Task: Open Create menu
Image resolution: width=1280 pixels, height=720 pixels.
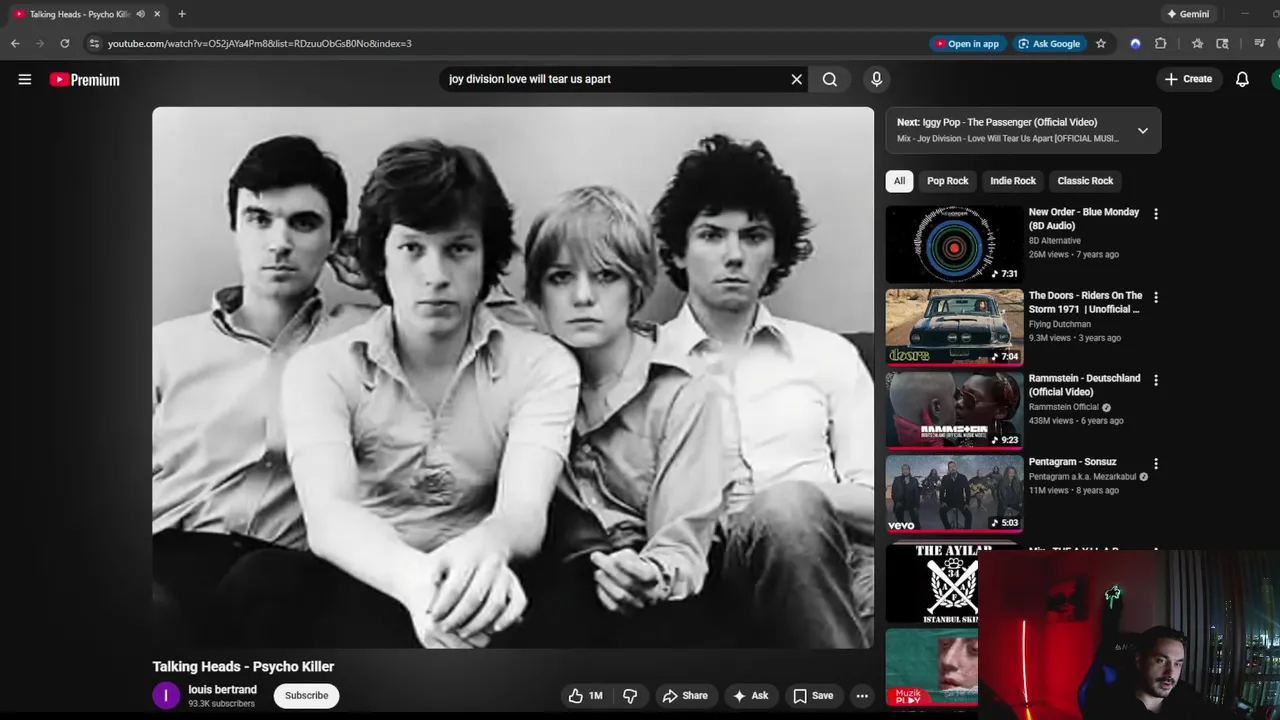Action: [1189, 79]
